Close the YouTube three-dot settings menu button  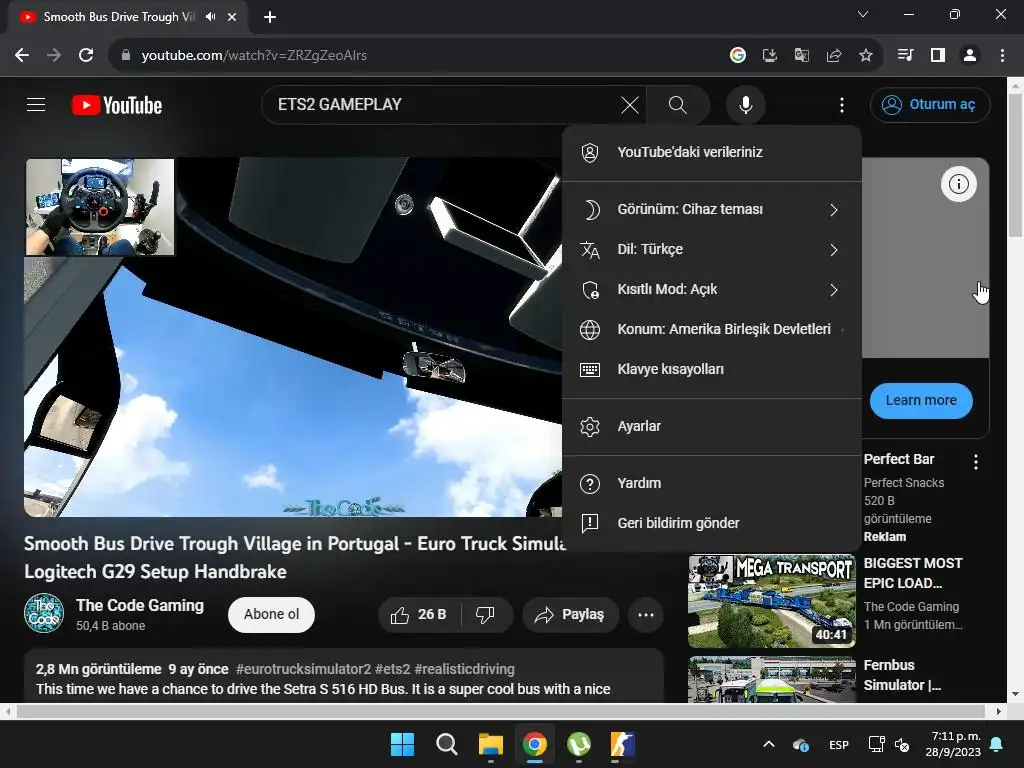click(842, 104)
